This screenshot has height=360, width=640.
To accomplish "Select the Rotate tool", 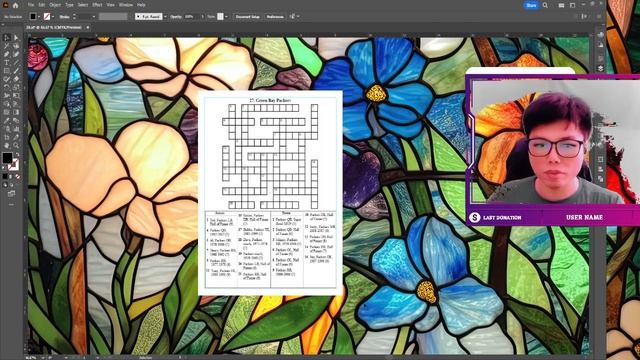I will tap(7, 87).
